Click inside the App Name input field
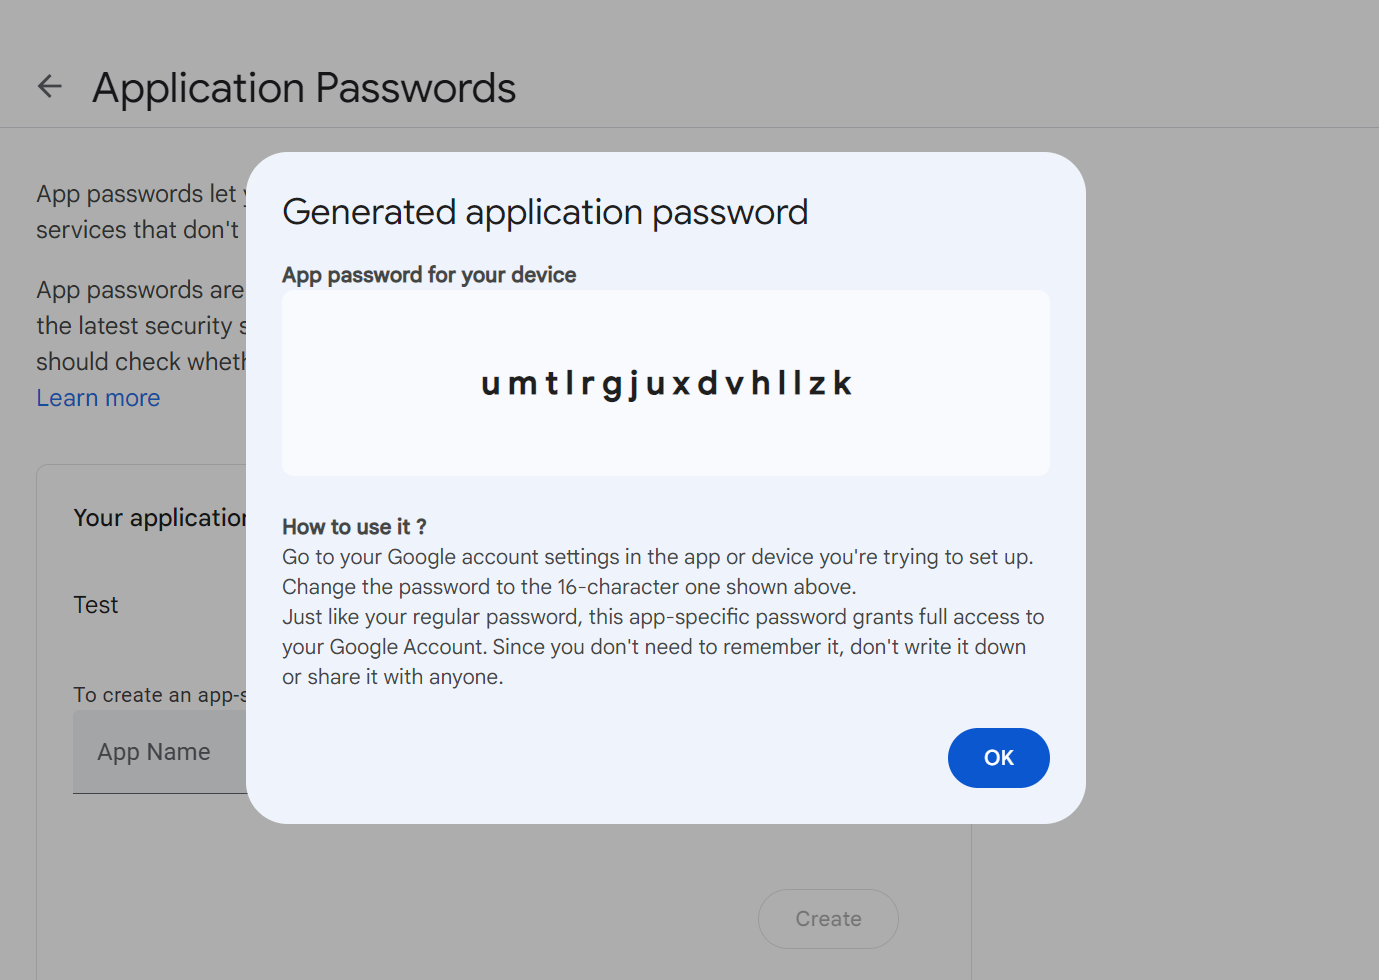The image size is (1379, 980). pyautogui.click(x=160, y=751)
